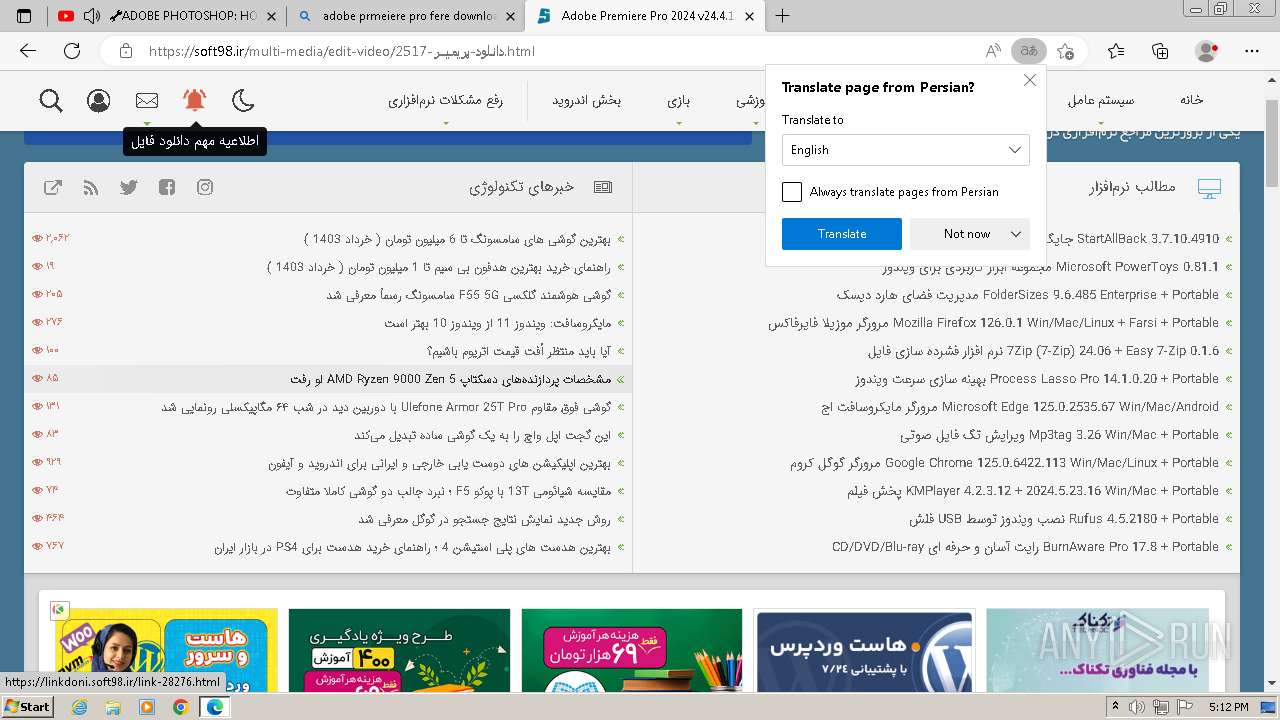The height and width of the screenshot is (720, 1280).
Task: Open Process Lasso Pro 14.1.0.20 link
Action: coord(1037,379)
